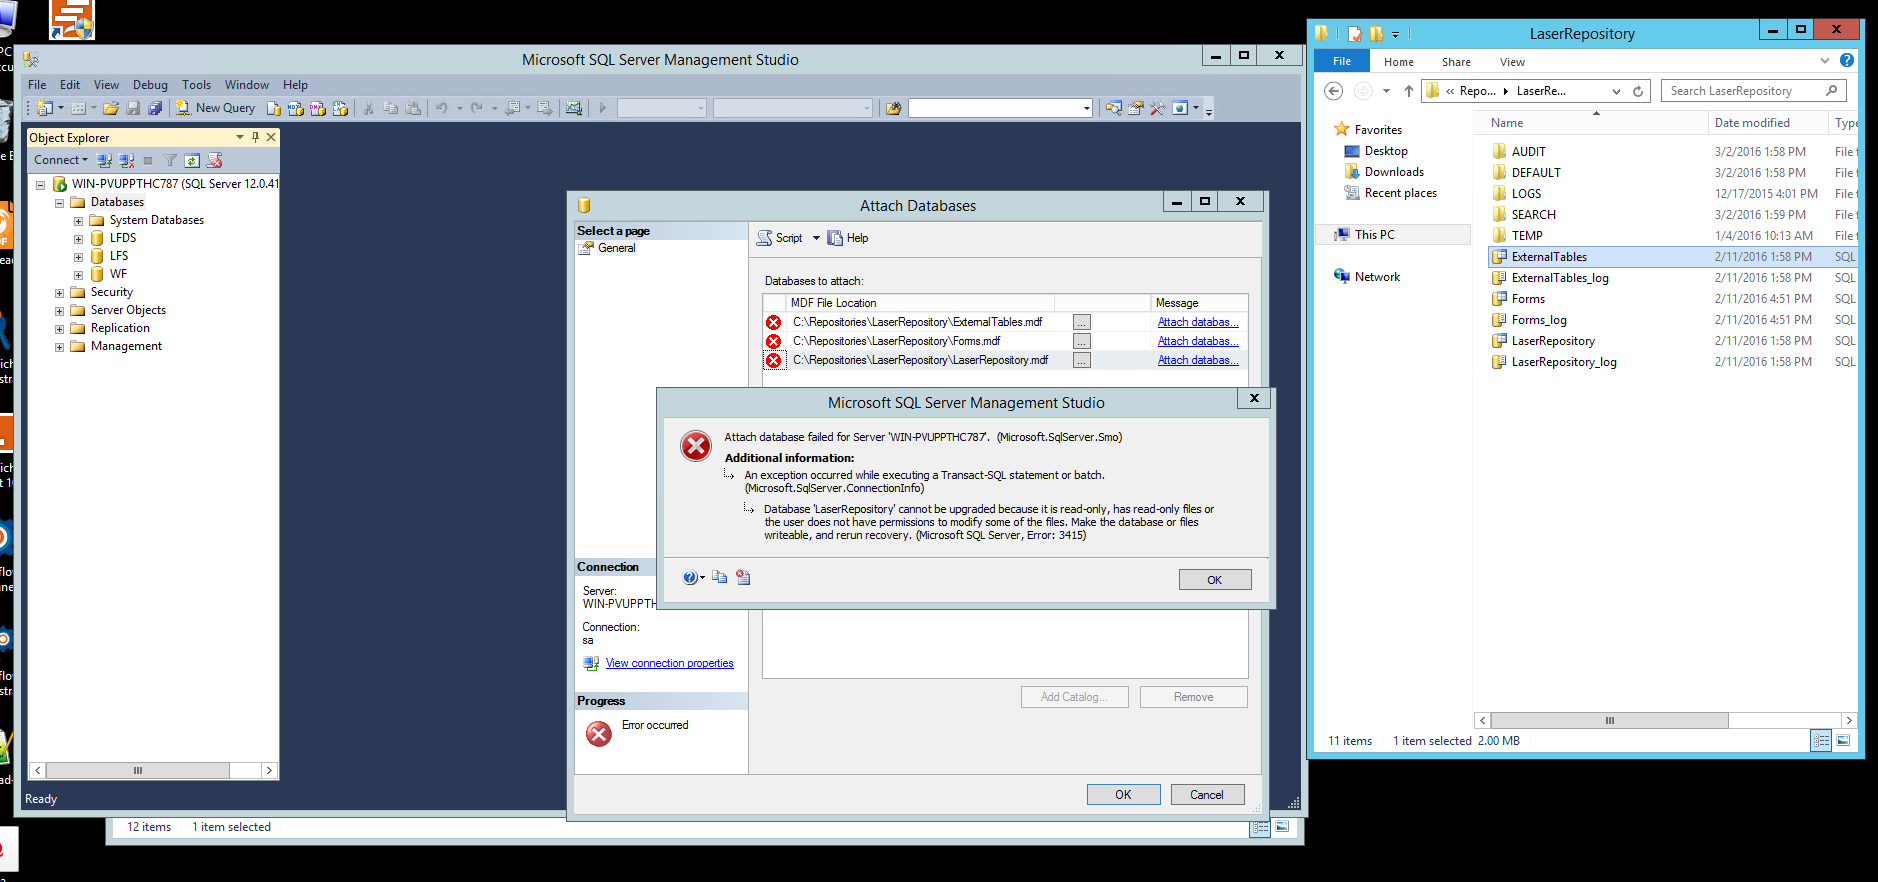Click Connect Object Explorer icon
This screenshot has width=1878, height=882.
coord(104,160)
